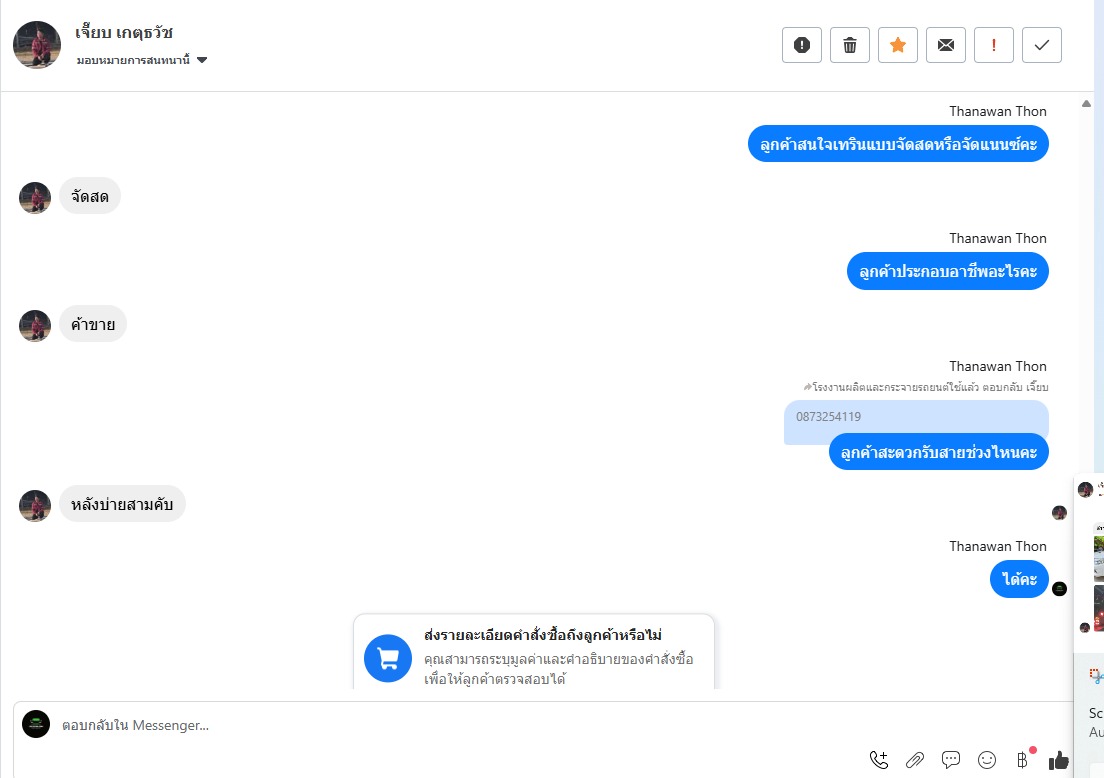The height and width of the screenshot is (778, 1104).
Task: Toggle the red exclamation priority button
Action: (x=993, y=45)
